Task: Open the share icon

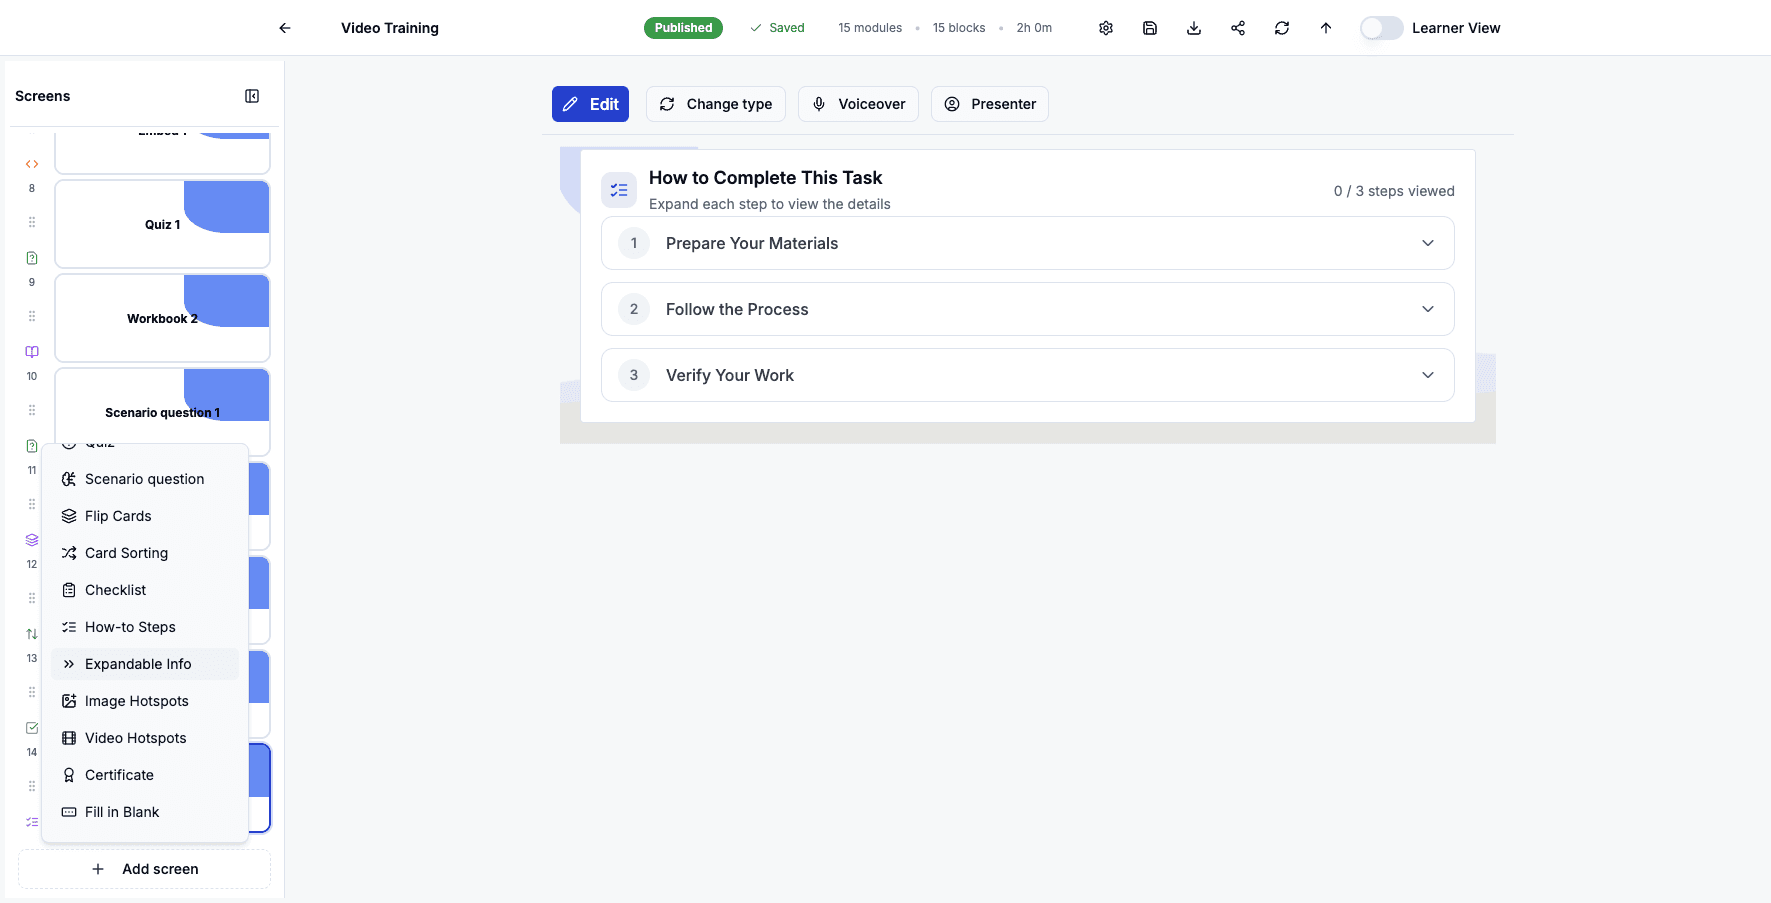Action: tap(1237, 28)
